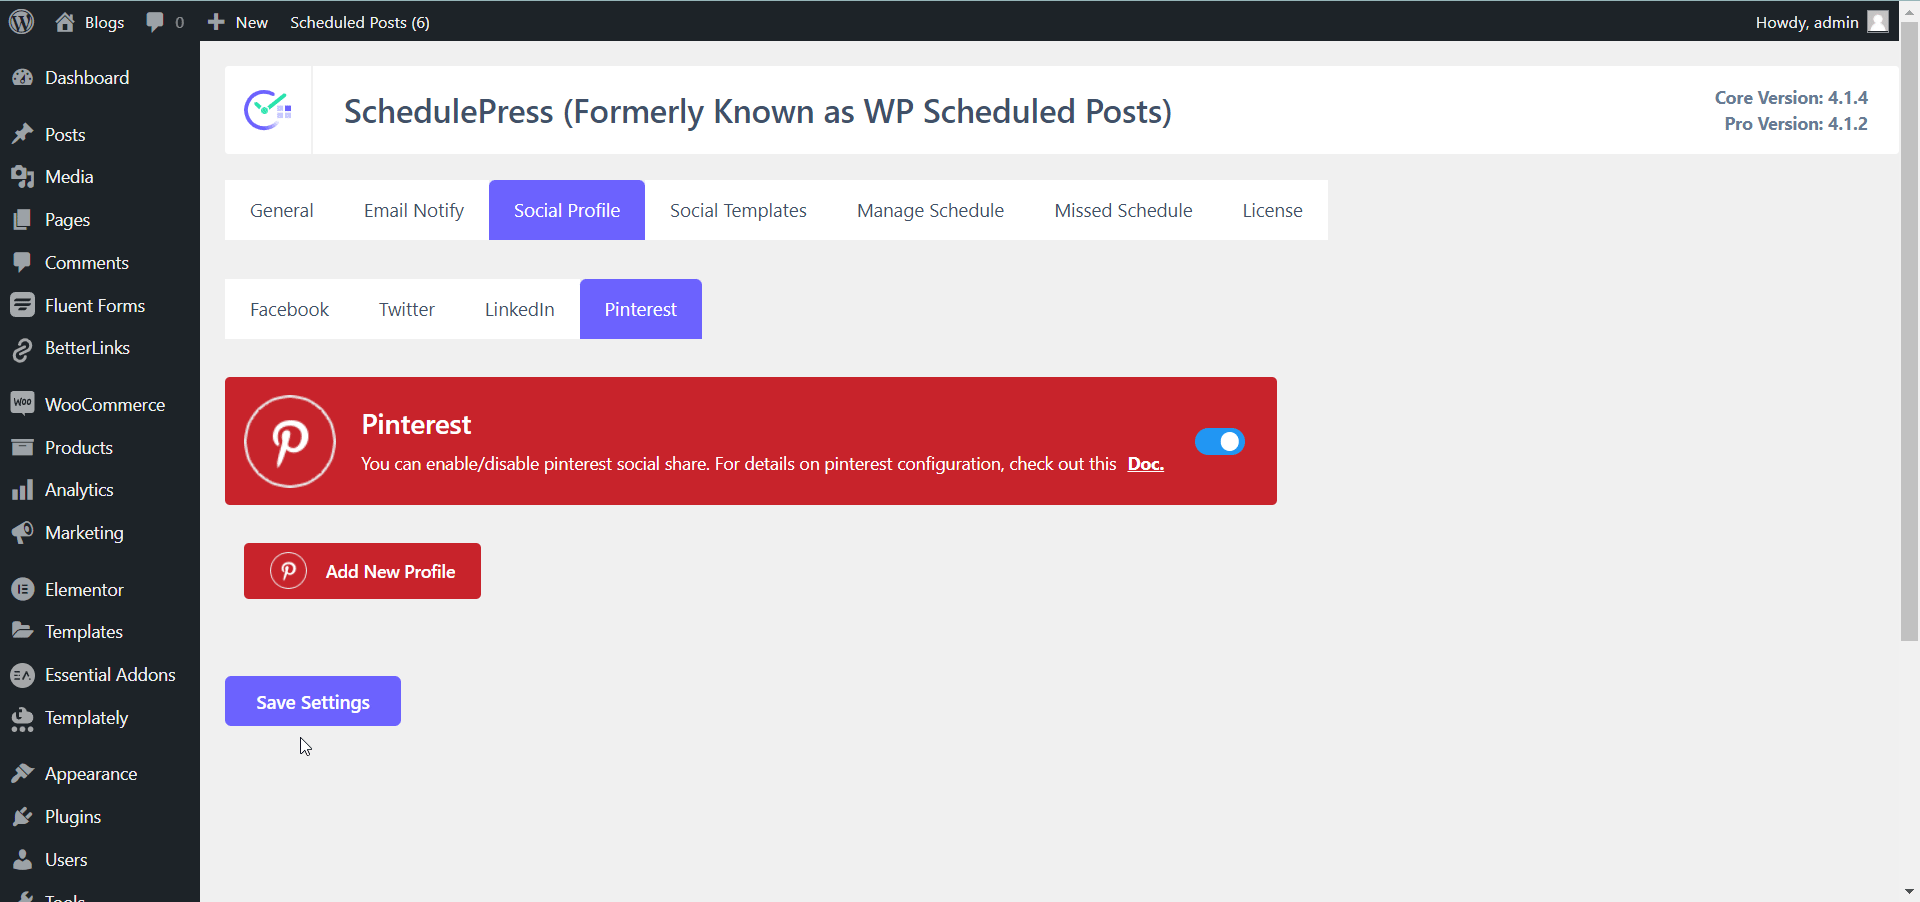This screenshot has height=902, width=1920.
Task: Click the Save Settings button
Action: [313, 701]
